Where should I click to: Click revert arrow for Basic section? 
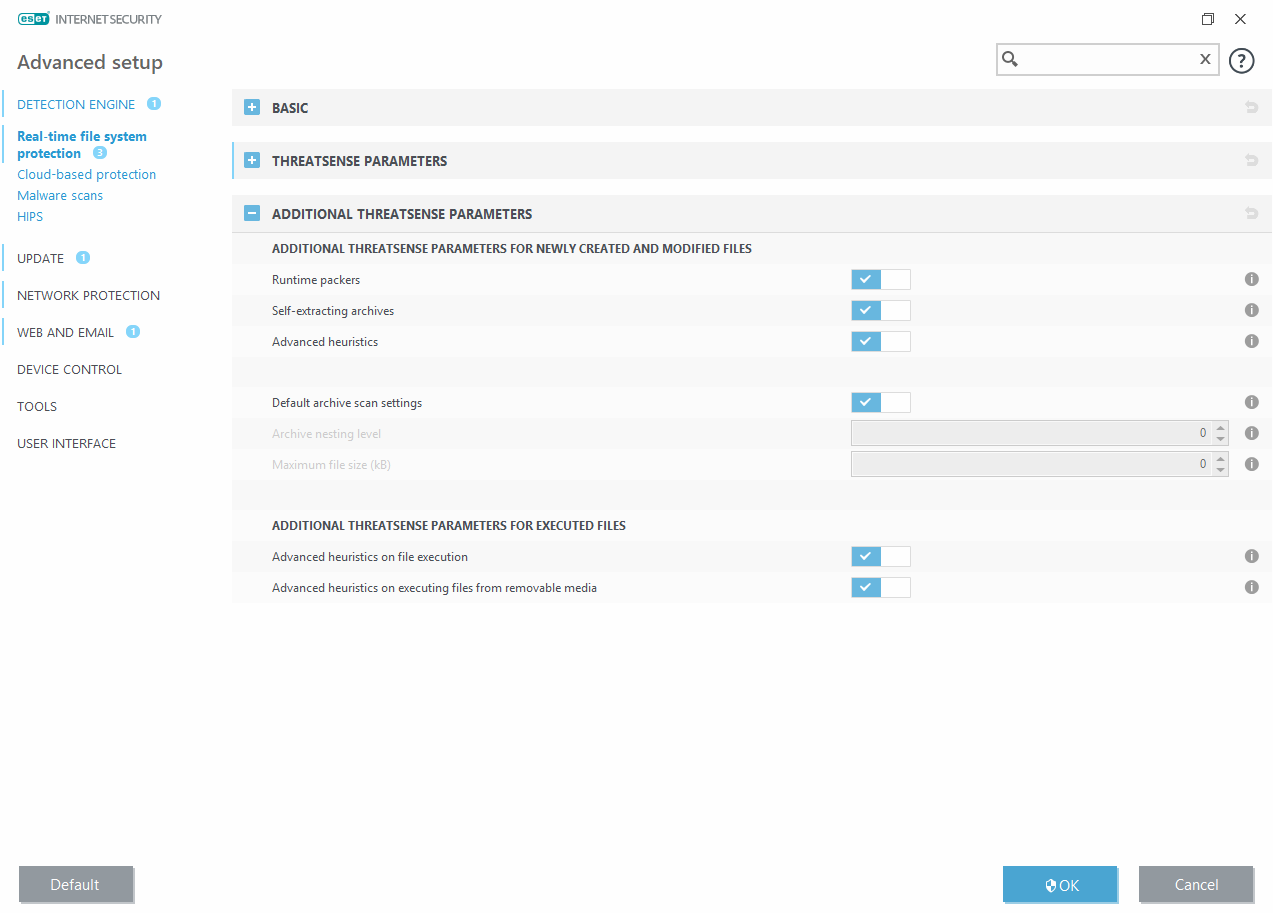[1251, 108]
